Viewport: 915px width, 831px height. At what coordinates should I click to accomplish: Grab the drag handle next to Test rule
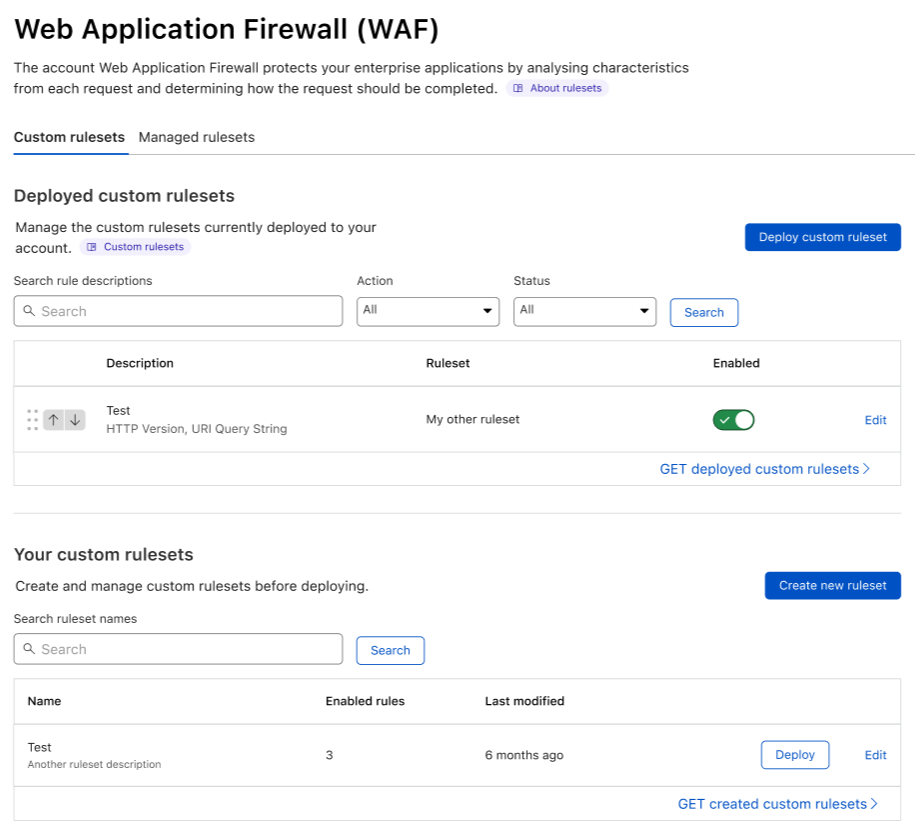[x=32, y=420]
